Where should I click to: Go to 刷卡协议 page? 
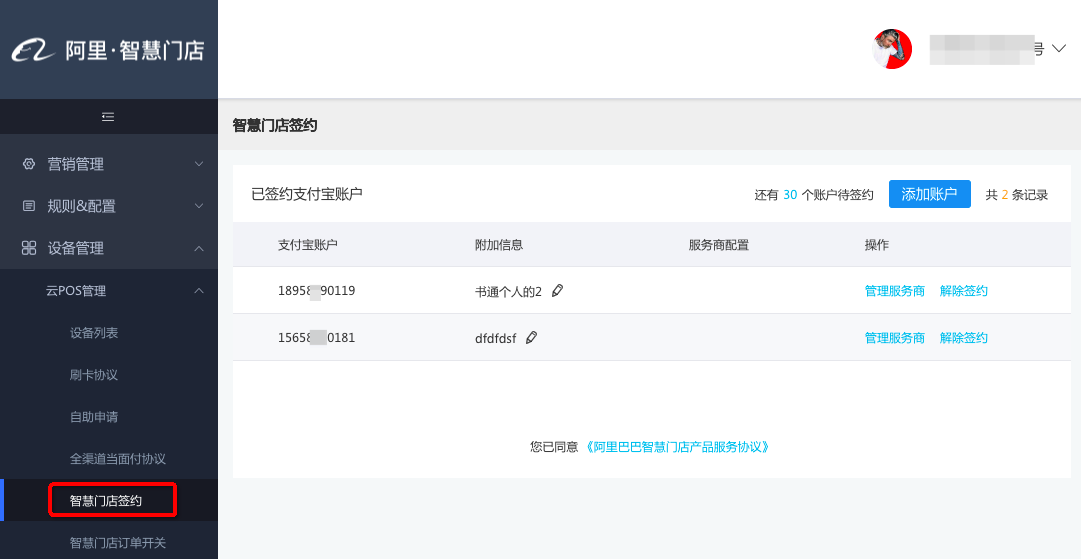94,375
